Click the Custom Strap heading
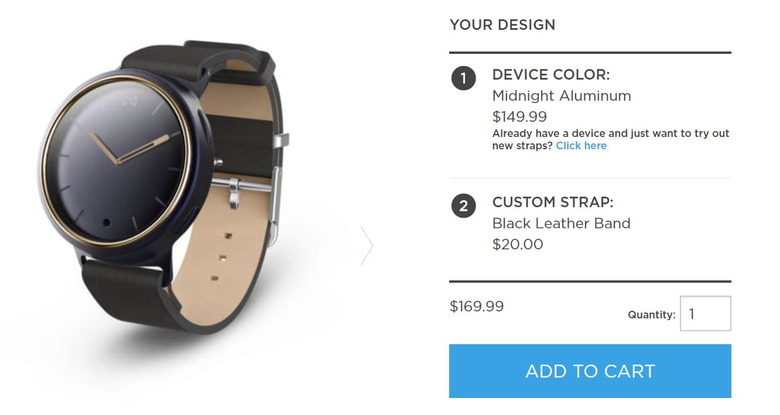The height and width of the screenshot is (415, 780). click(x=553, y=202)
